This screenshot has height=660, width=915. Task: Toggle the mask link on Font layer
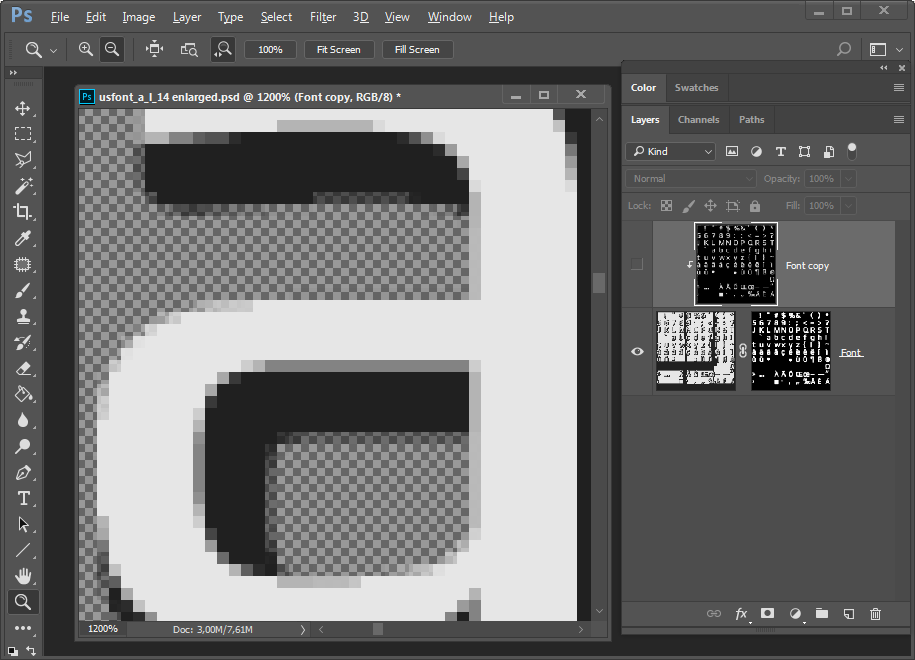(x=743, y=351)
